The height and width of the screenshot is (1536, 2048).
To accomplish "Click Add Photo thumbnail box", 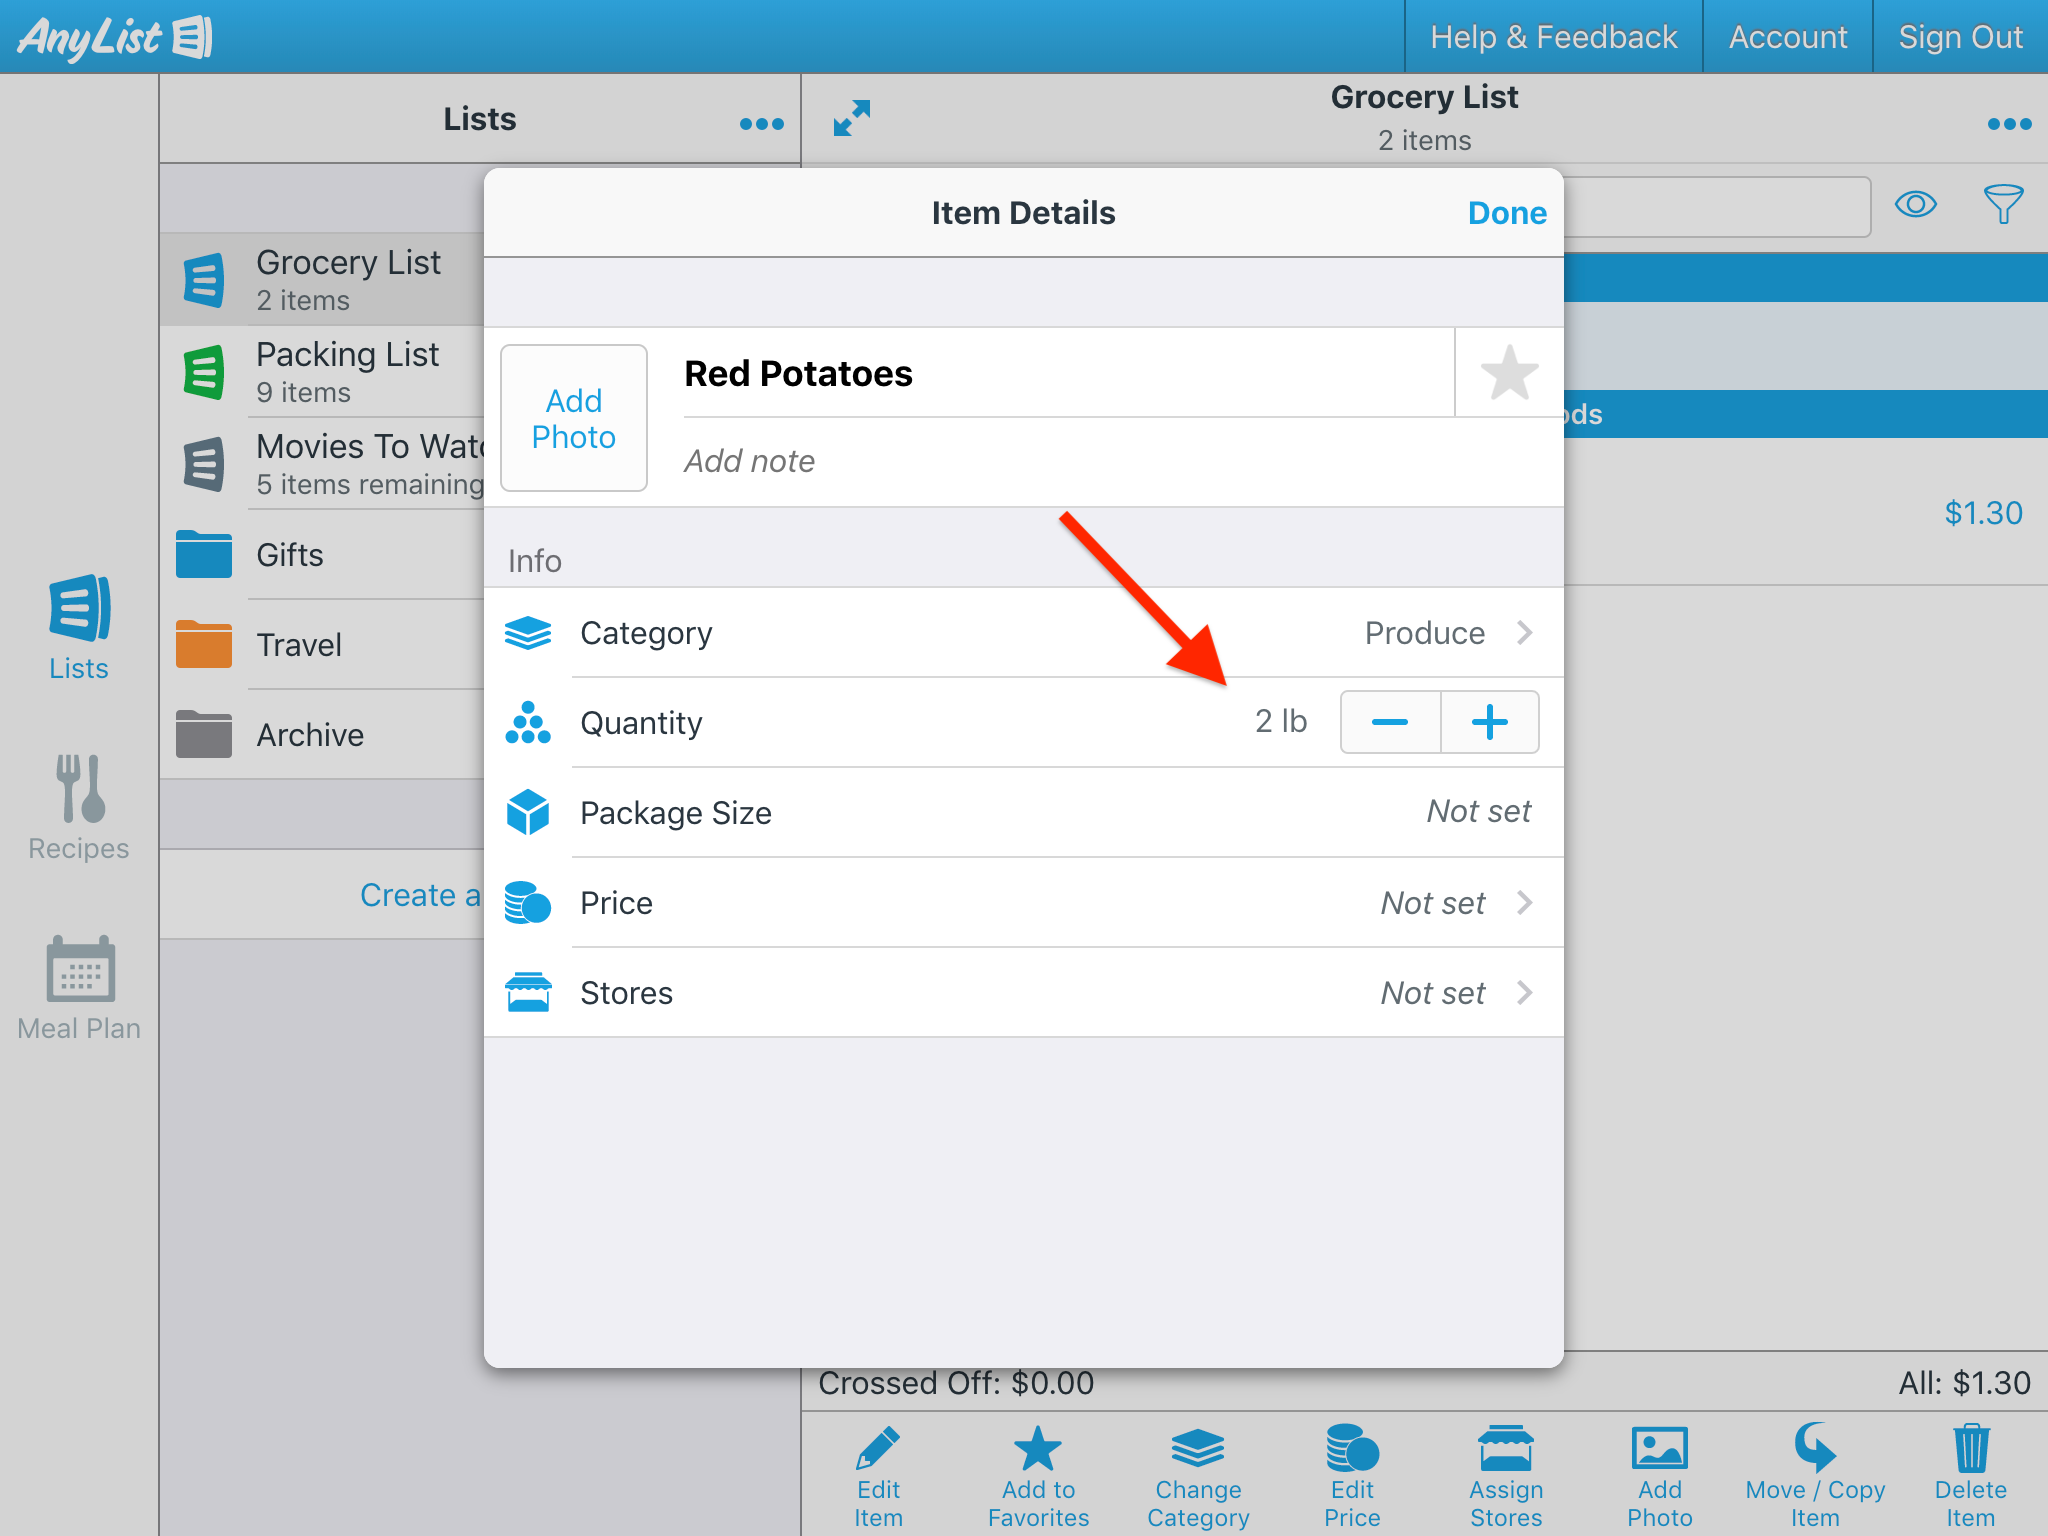I will click(573, 418).
